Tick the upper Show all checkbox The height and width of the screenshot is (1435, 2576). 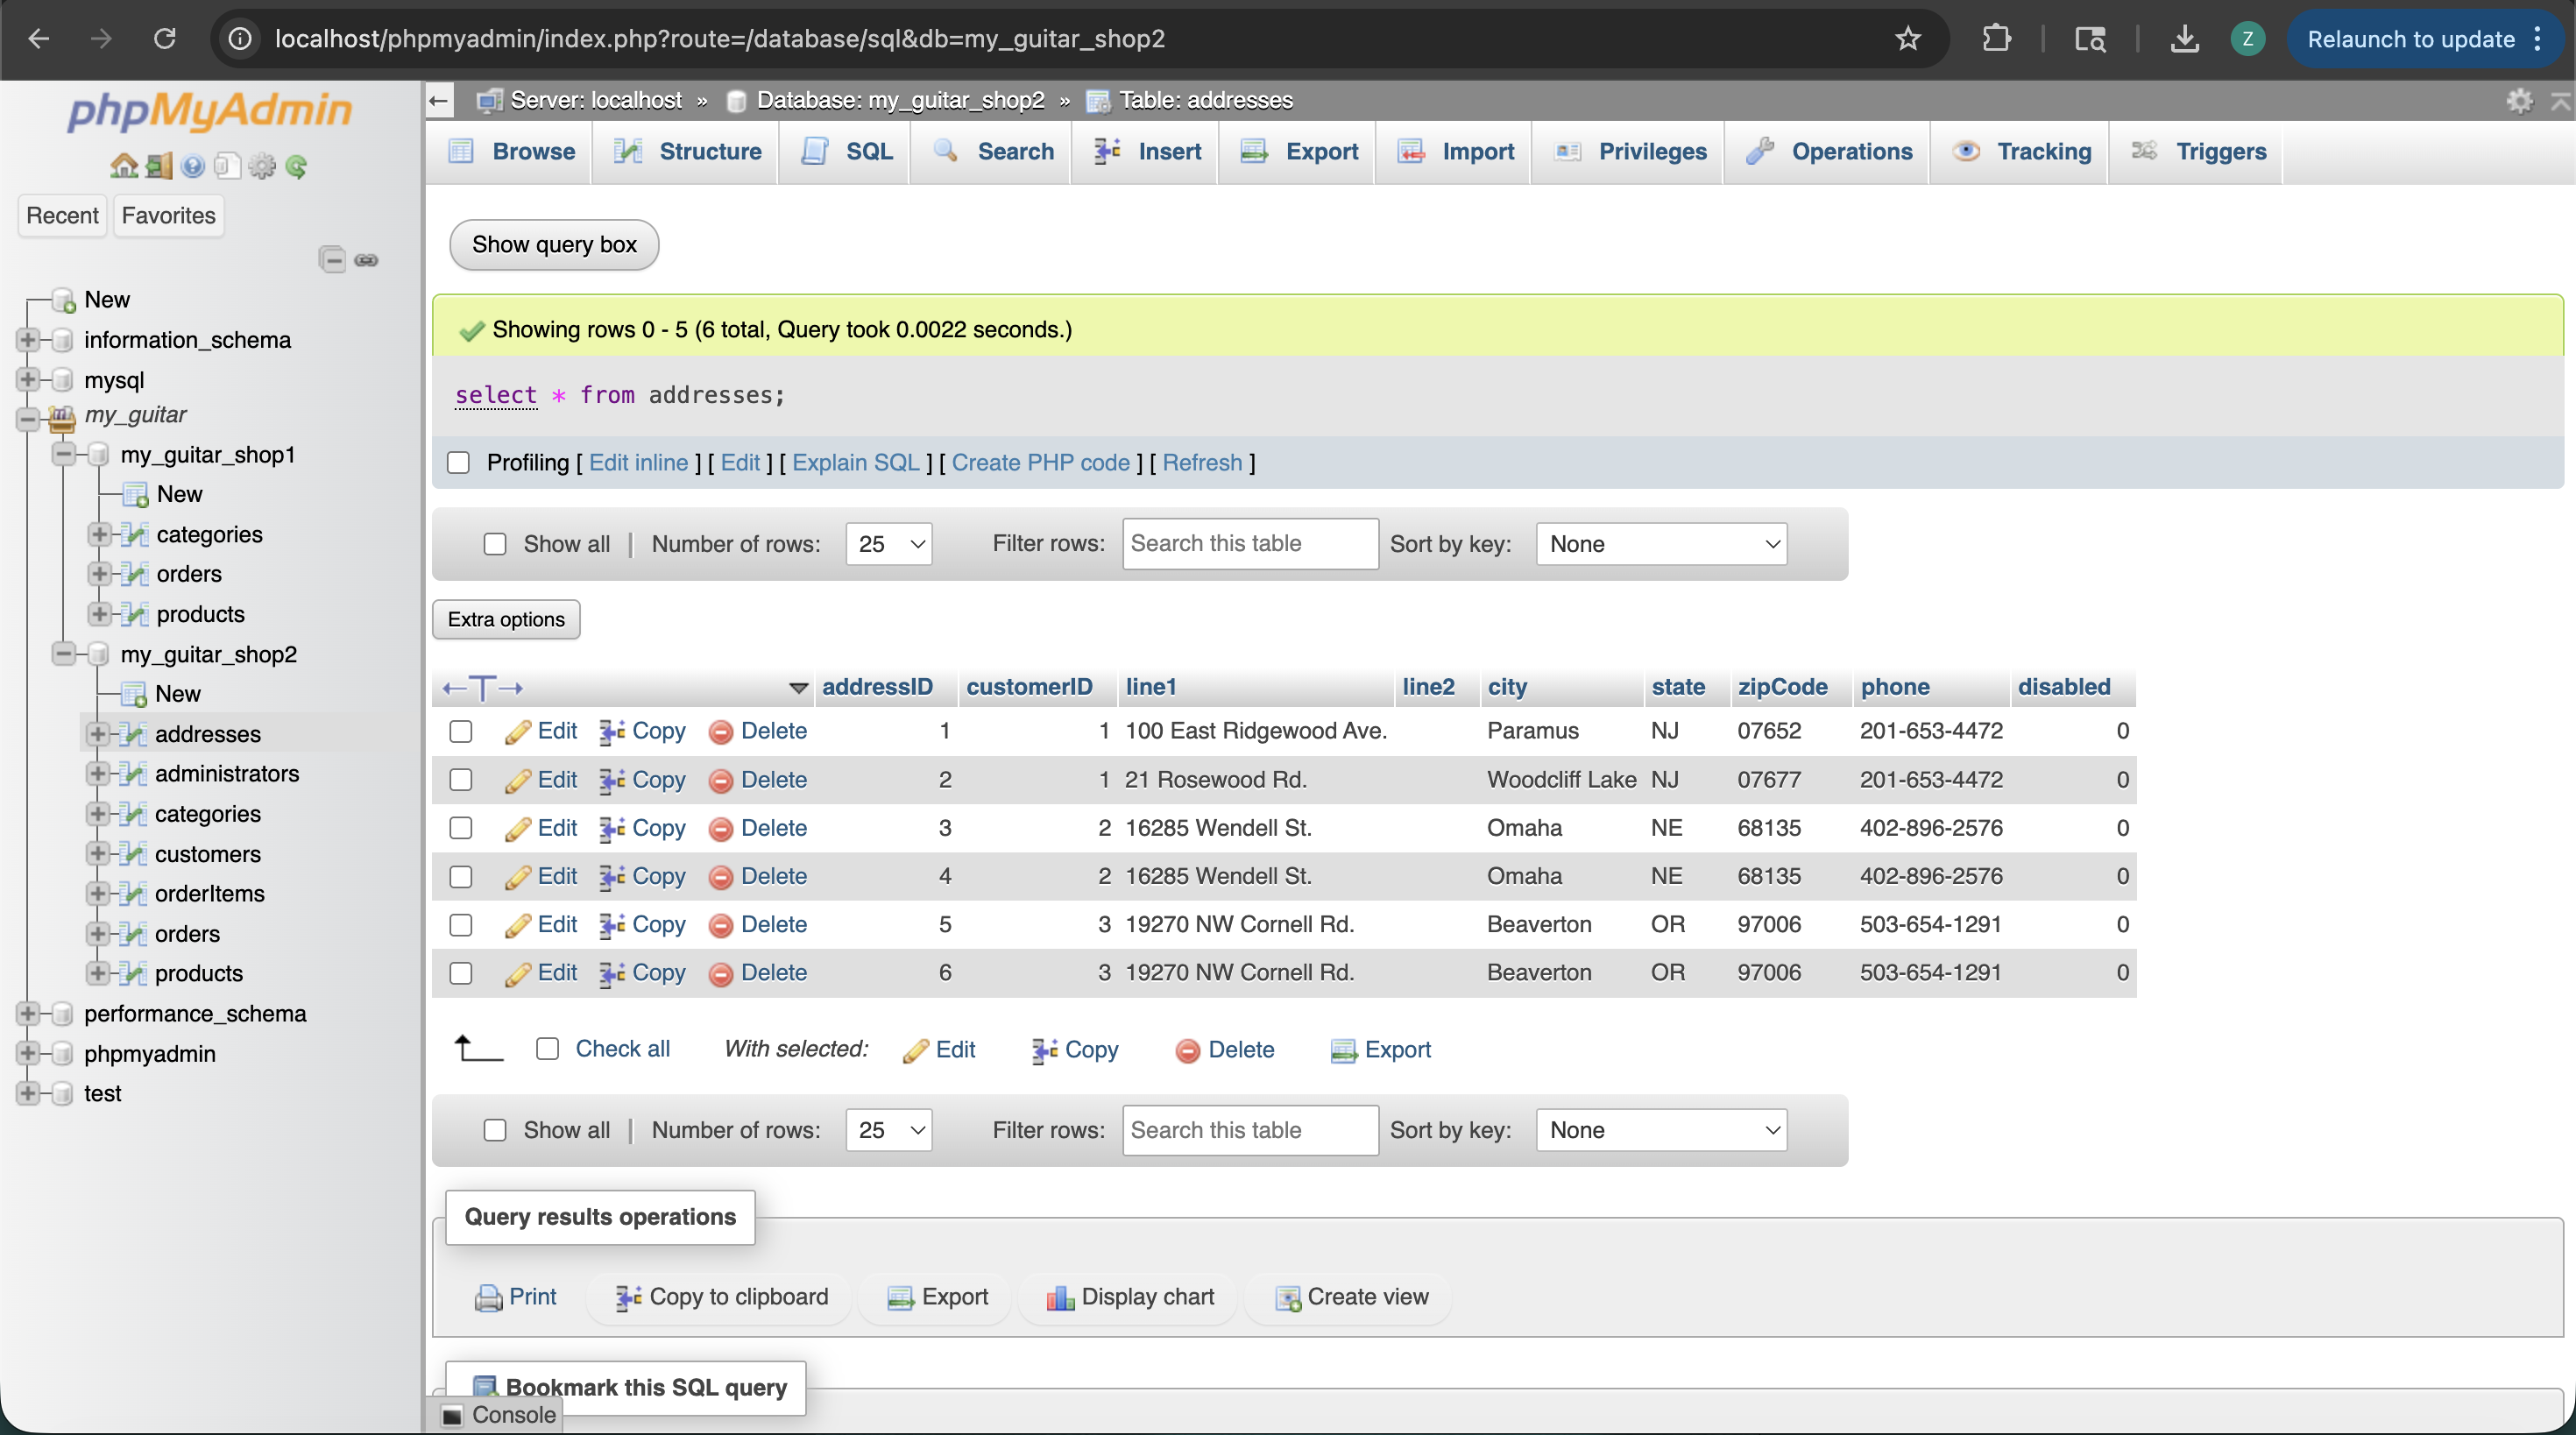(x=495, y=544)
